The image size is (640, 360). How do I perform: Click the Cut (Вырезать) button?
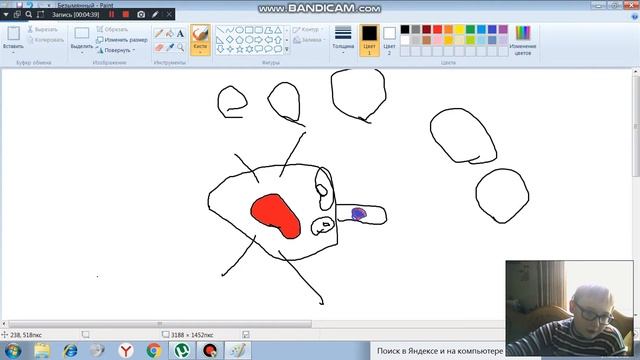pos(42,29)
